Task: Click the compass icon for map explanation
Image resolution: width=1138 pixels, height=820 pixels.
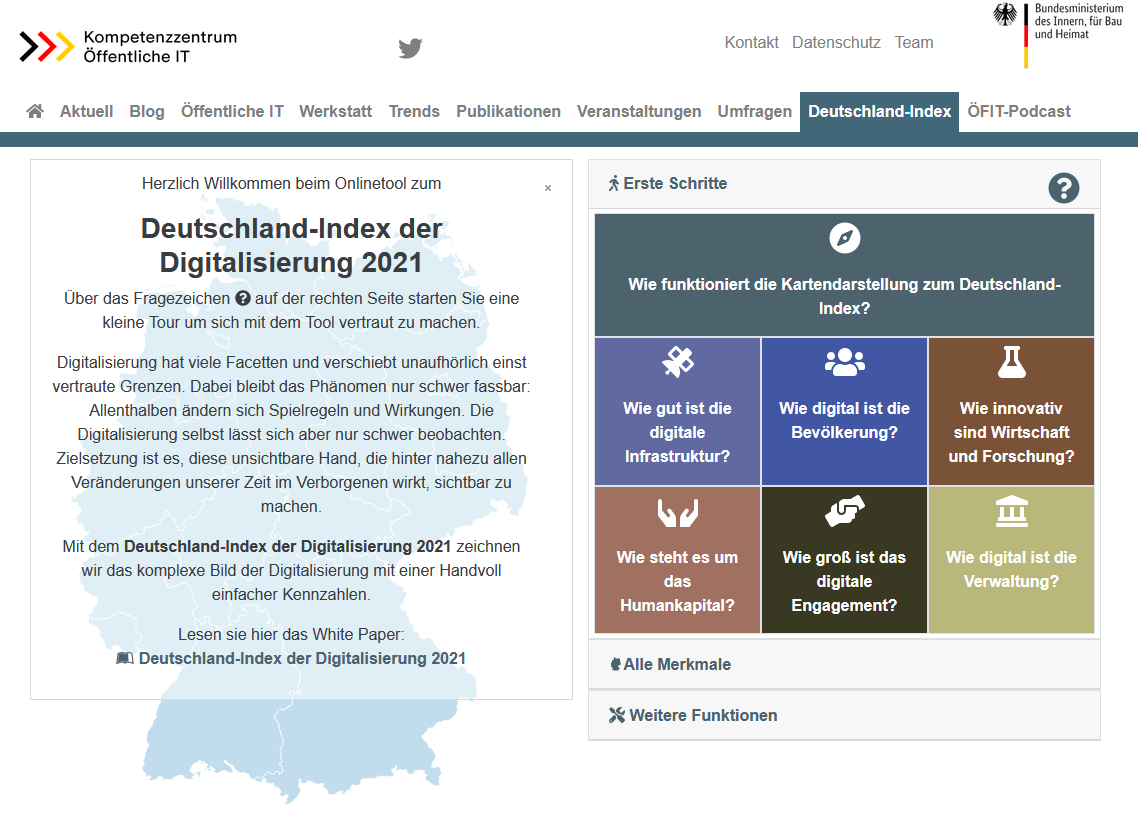Action: 845,238
